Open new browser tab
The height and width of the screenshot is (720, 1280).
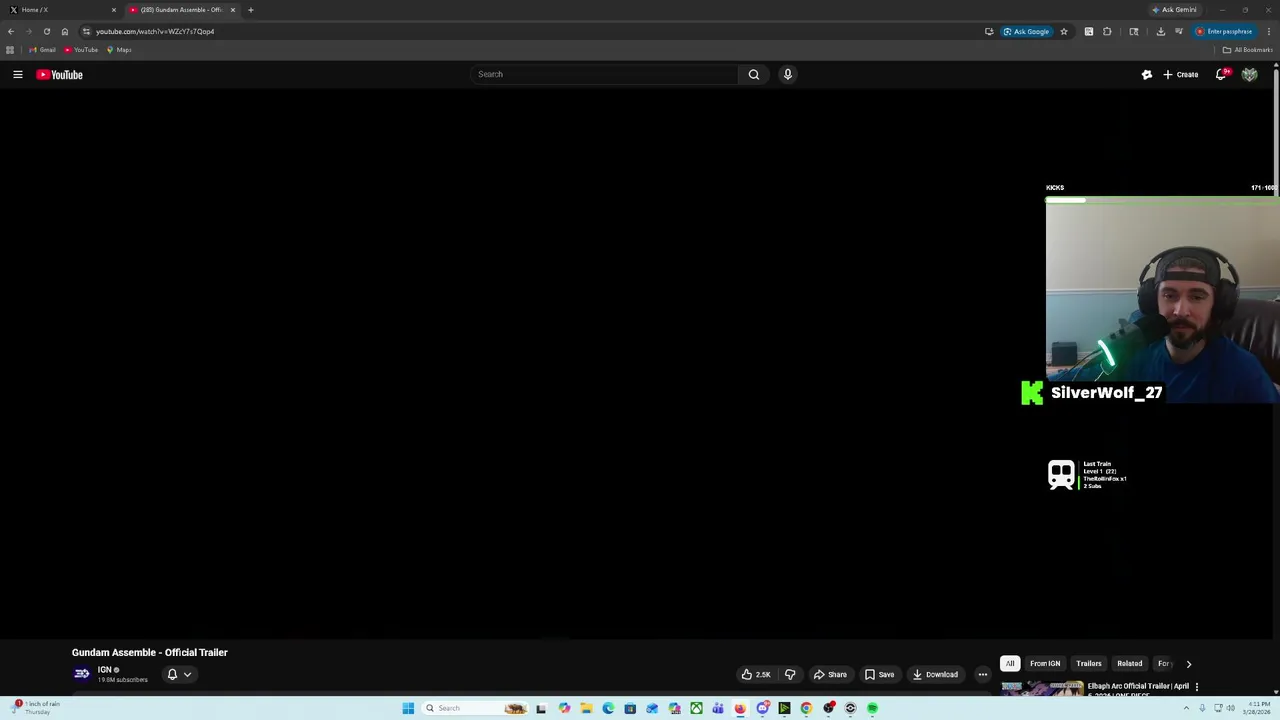(251, 10)
